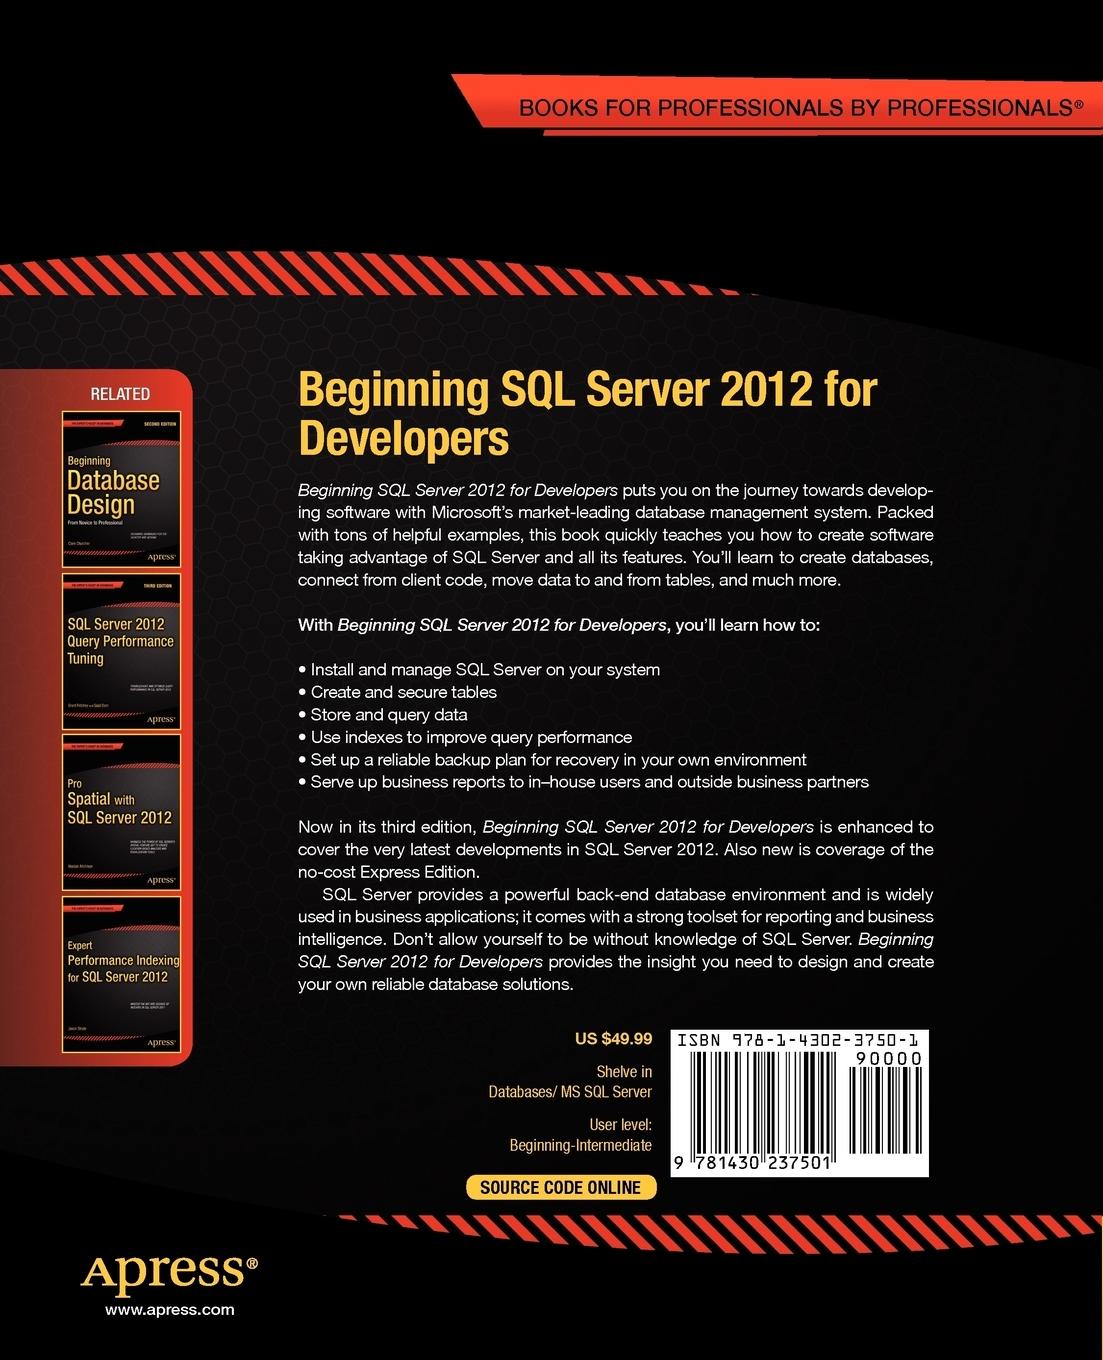
Task: Select the ISBN barcode image
Action: (x=795, y=1100)
